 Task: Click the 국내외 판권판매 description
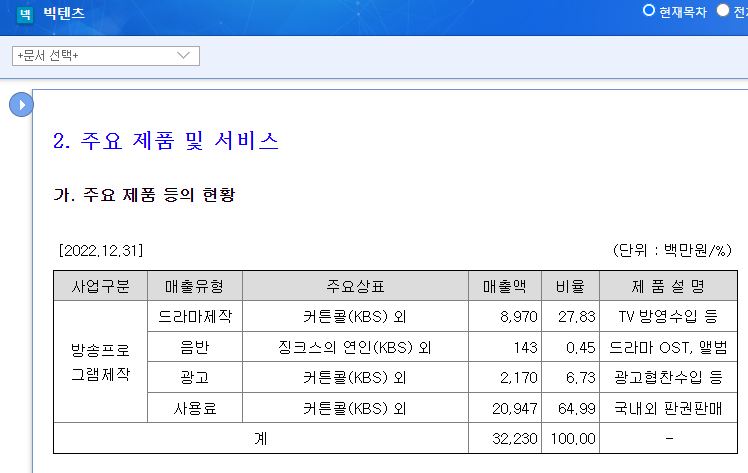(x=668, y=408)
